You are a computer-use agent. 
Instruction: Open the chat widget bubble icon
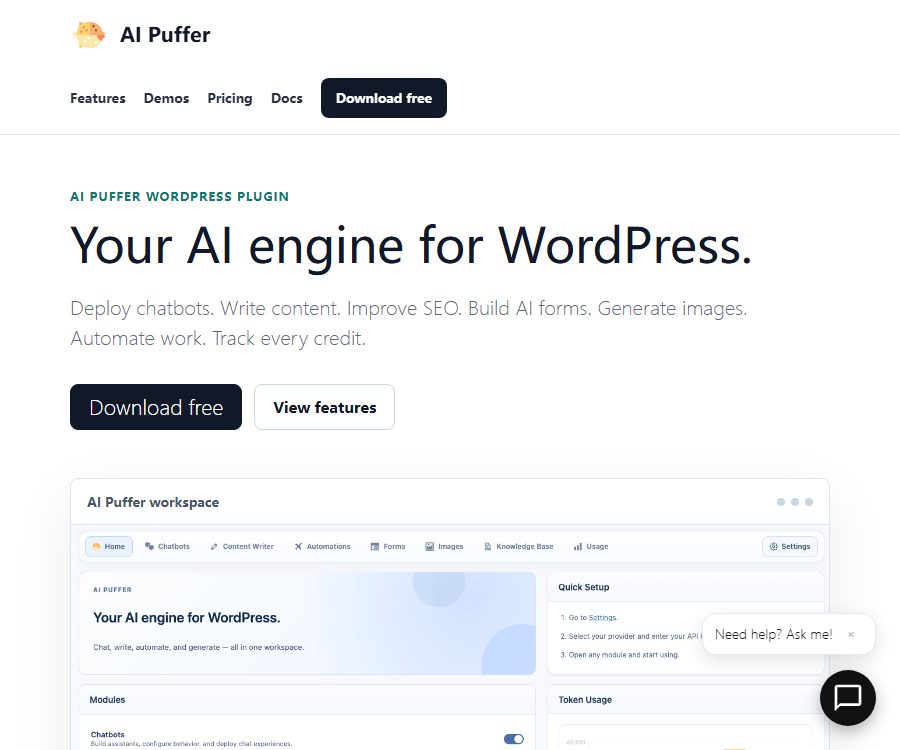(848, 698)
